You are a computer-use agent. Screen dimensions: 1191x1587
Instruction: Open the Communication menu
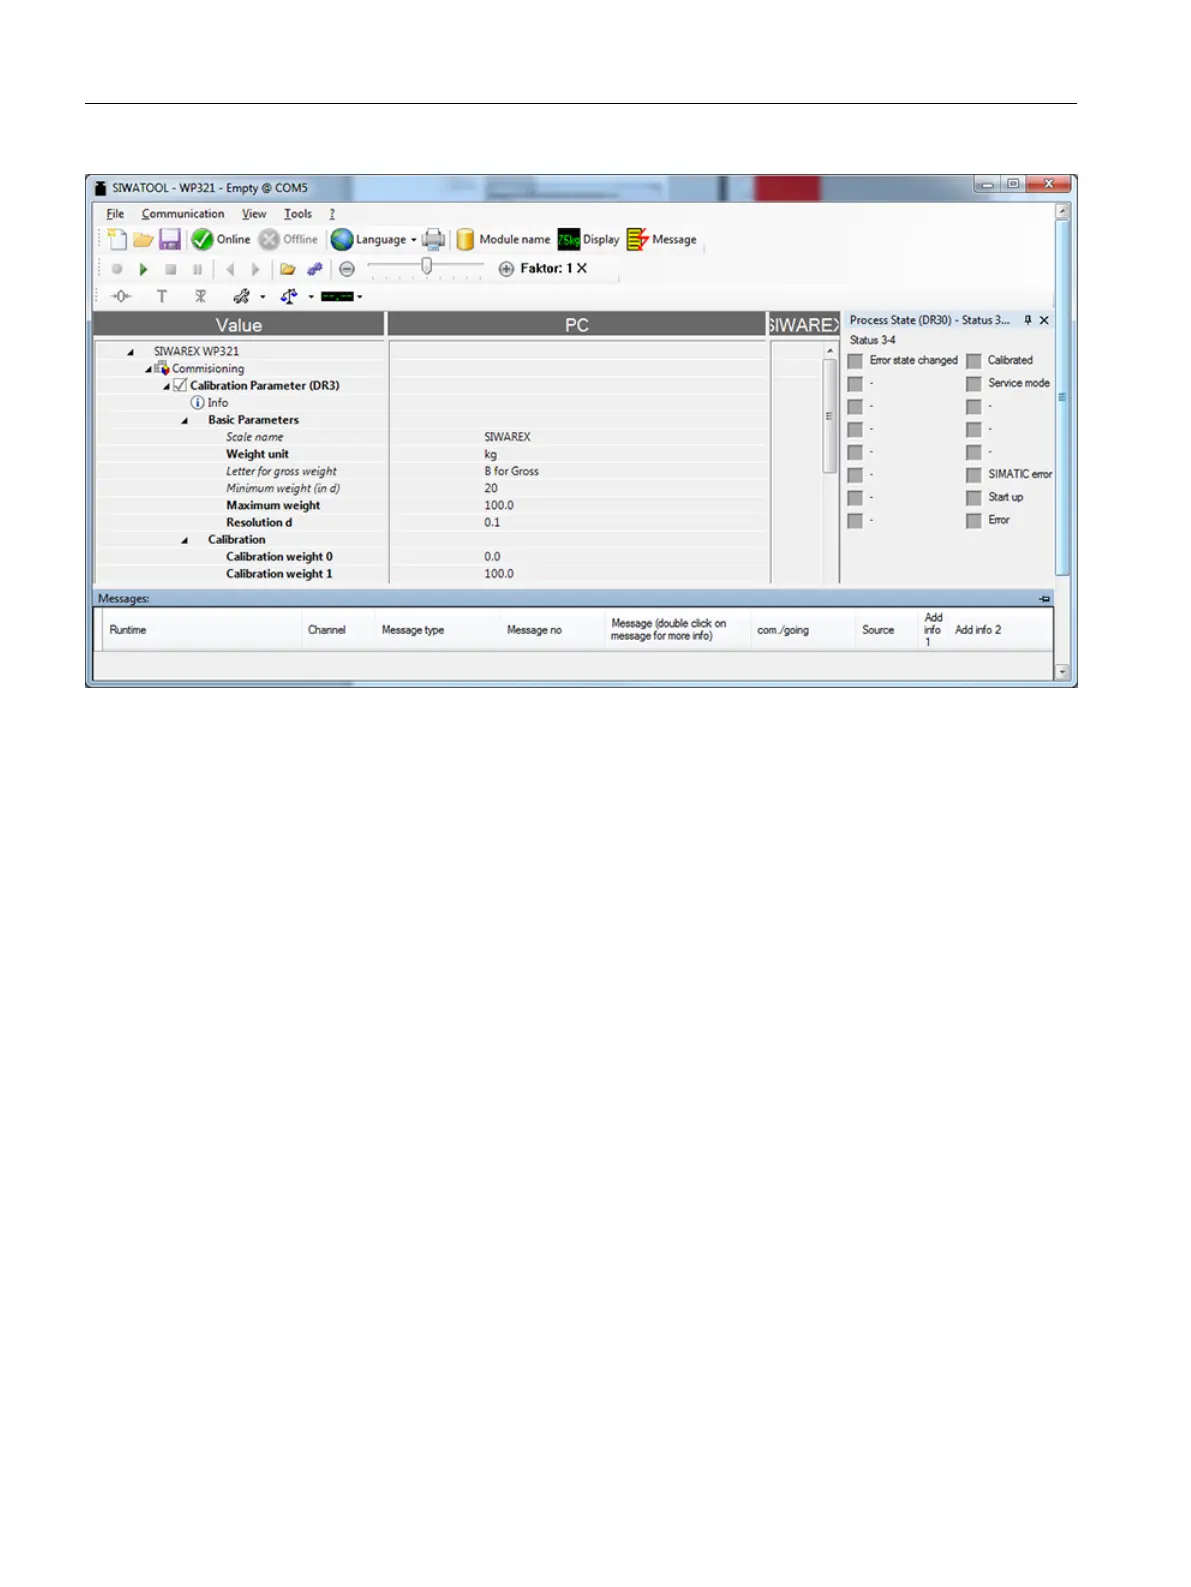coord(183,214)
